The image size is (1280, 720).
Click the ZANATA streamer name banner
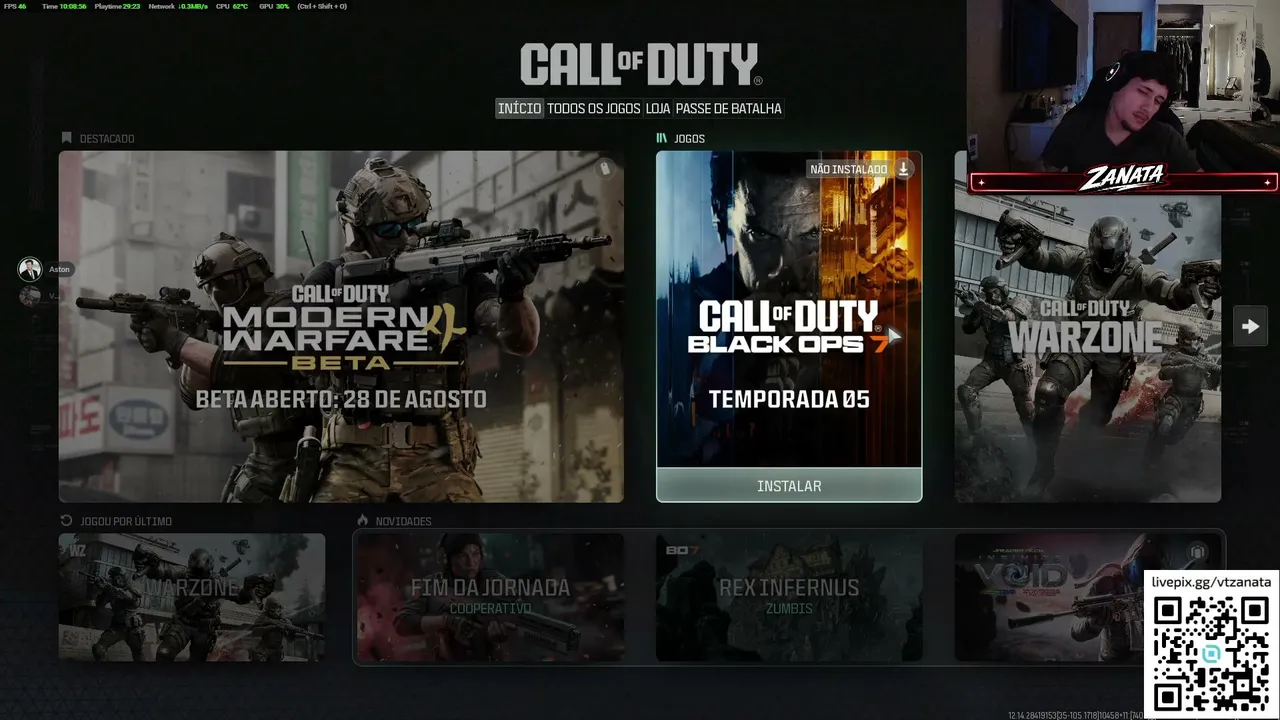click(x=1124, y=180)
